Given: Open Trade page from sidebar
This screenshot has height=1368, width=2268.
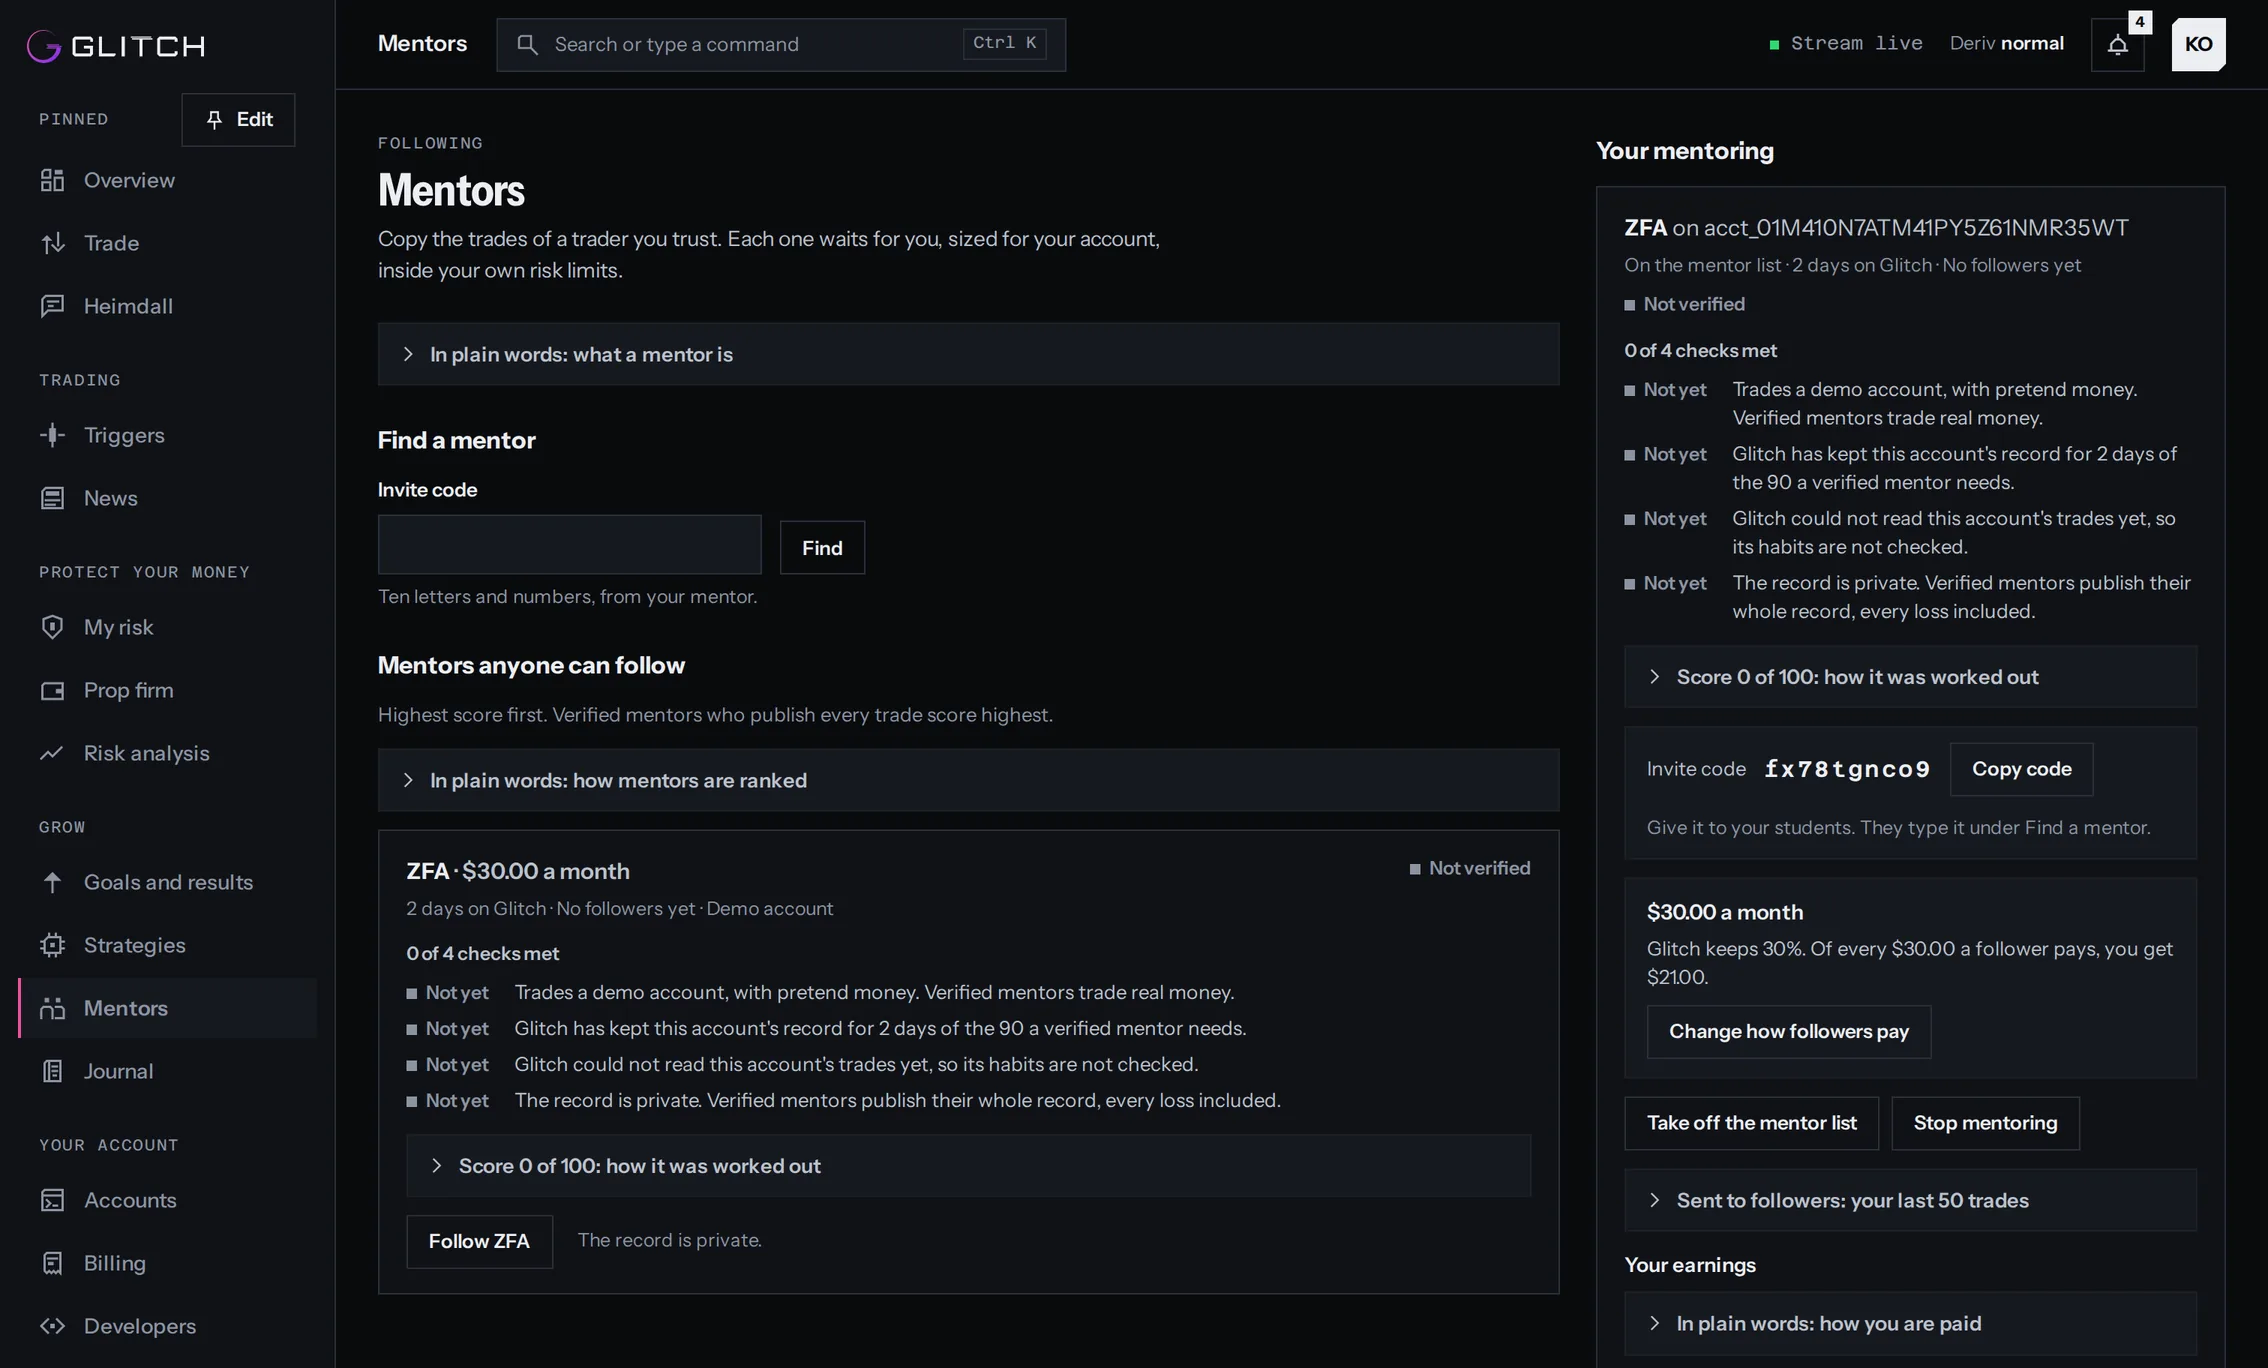Looking at the screenshot, I should pyautogui.click(x=168, y=243).
